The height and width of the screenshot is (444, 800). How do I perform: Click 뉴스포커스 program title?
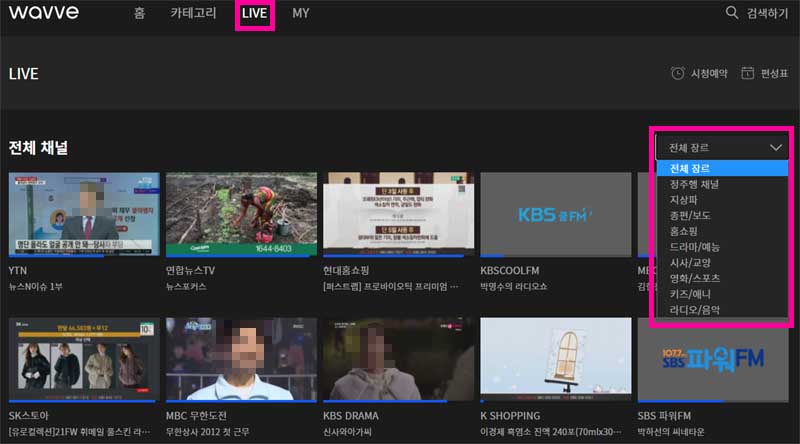186,287
